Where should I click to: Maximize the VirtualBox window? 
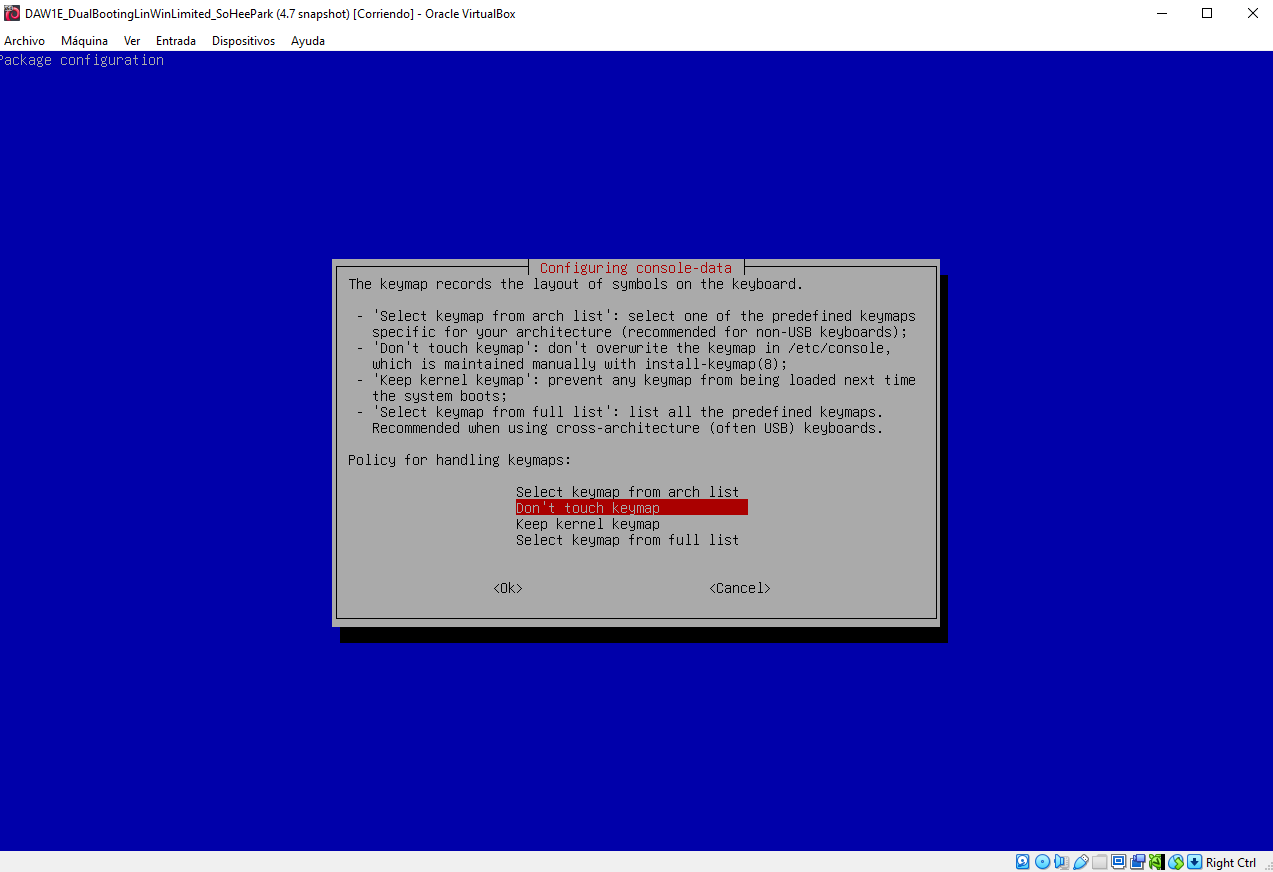(1207, 14)
